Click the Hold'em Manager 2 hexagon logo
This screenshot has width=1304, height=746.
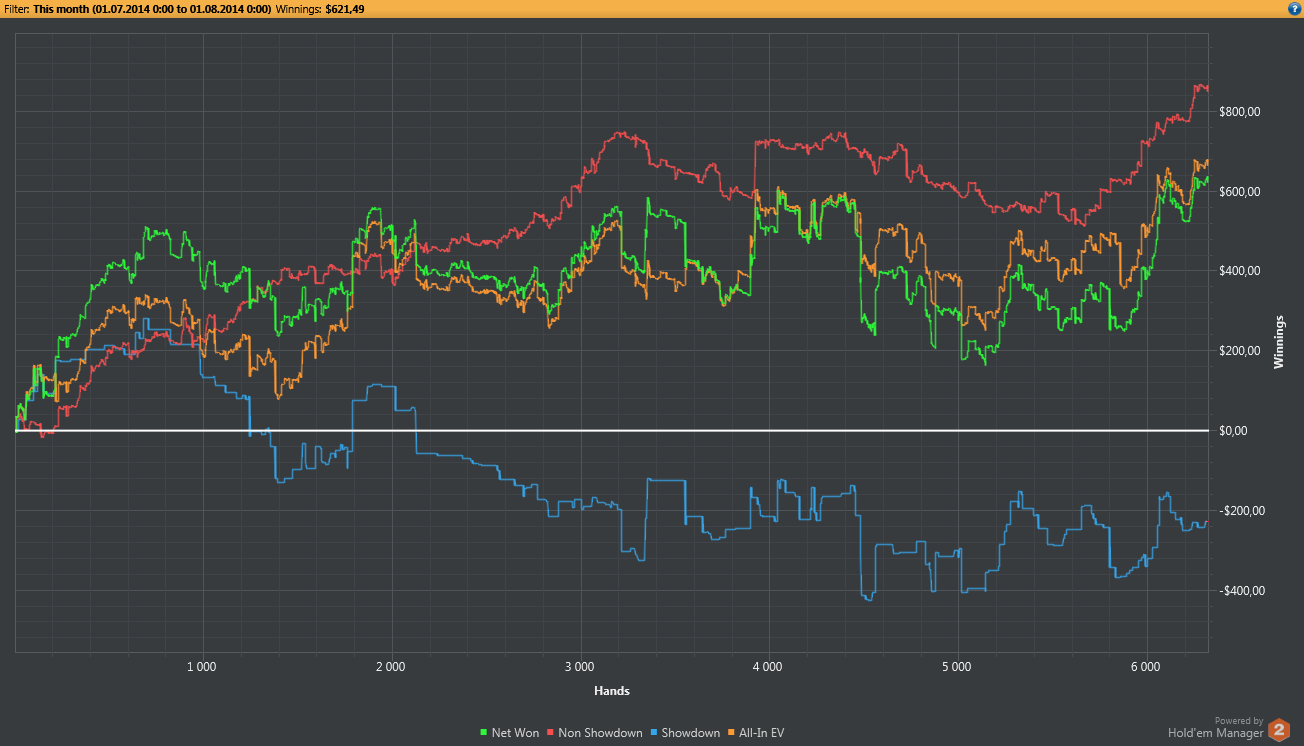point(1279,731)
